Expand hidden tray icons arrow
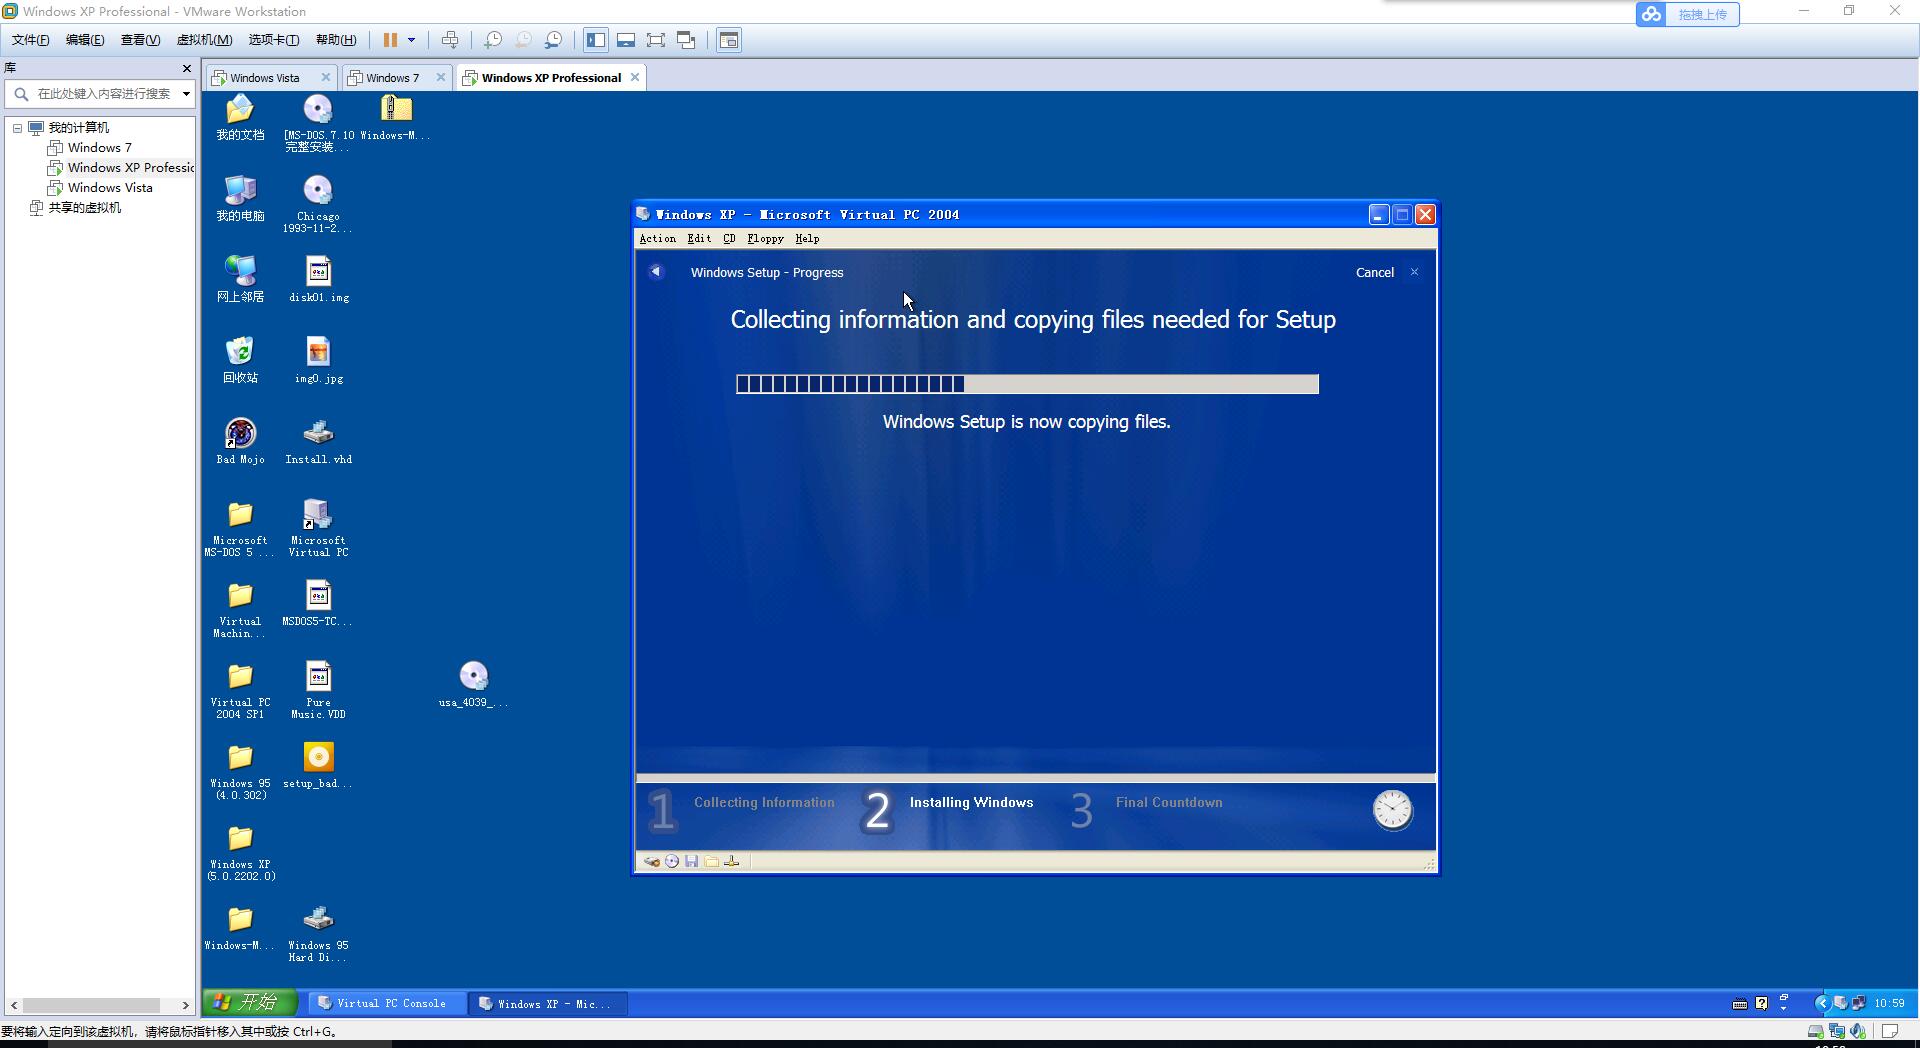1920x1048 pixels. 1821,1003
